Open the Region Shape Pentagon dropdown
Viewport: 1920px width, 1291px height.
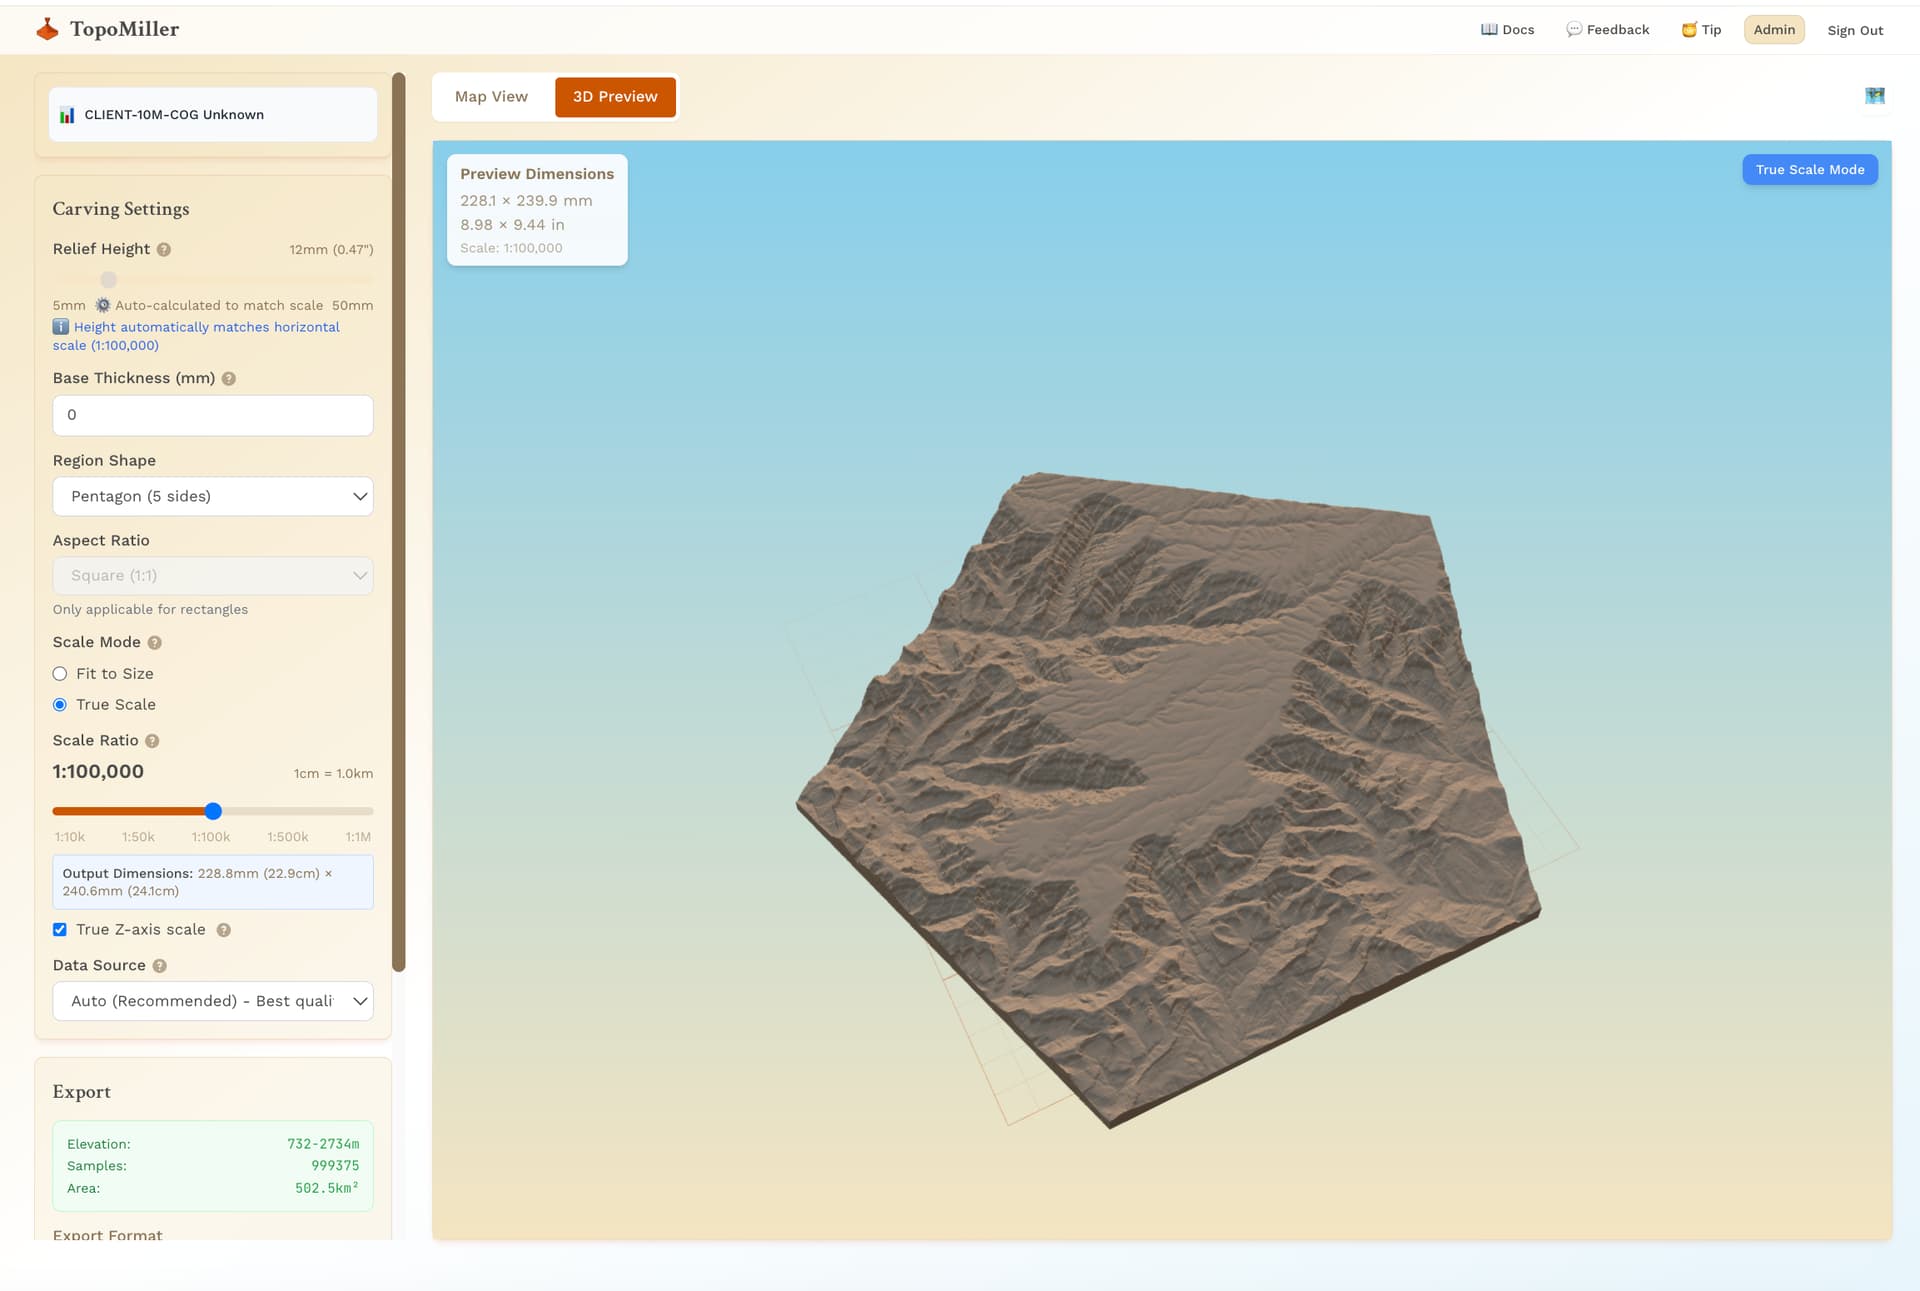[x=212, y=497]
